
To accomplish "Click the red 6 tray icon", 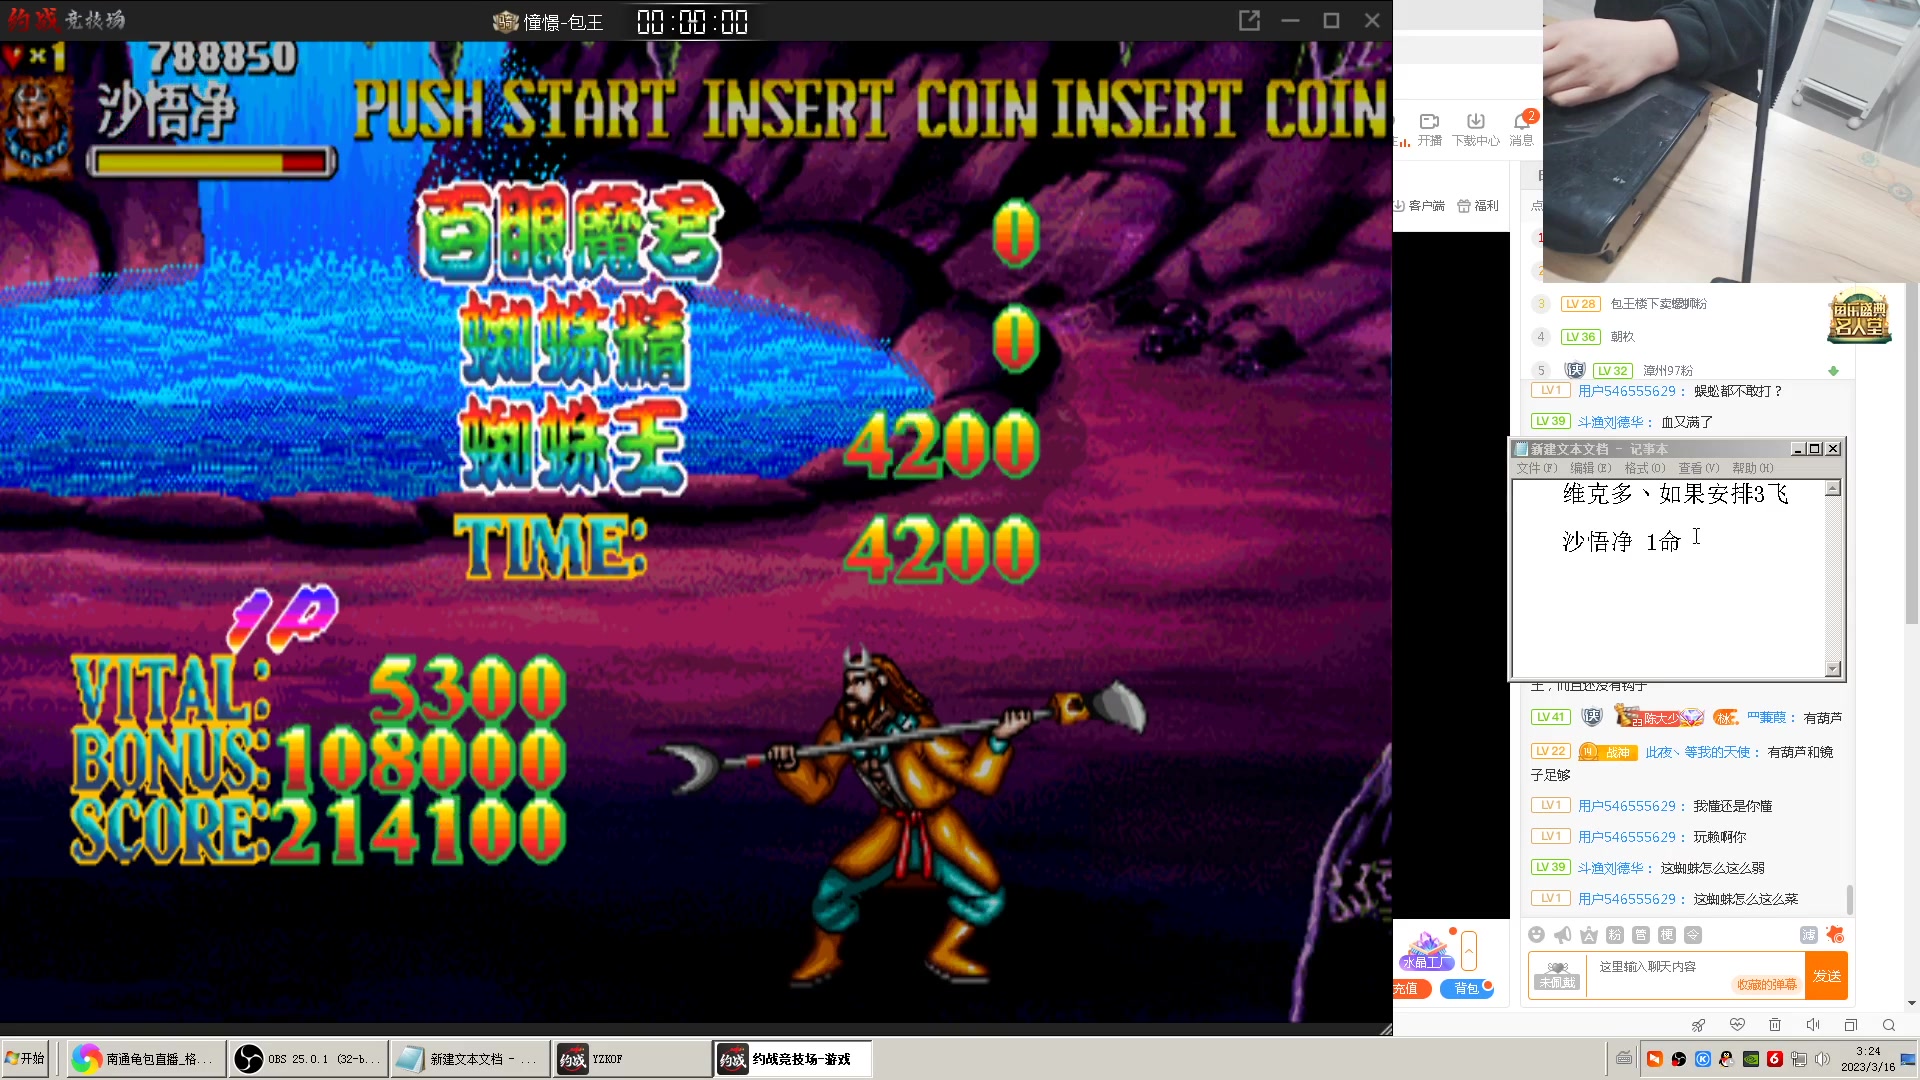I will pos(1775,1059).
